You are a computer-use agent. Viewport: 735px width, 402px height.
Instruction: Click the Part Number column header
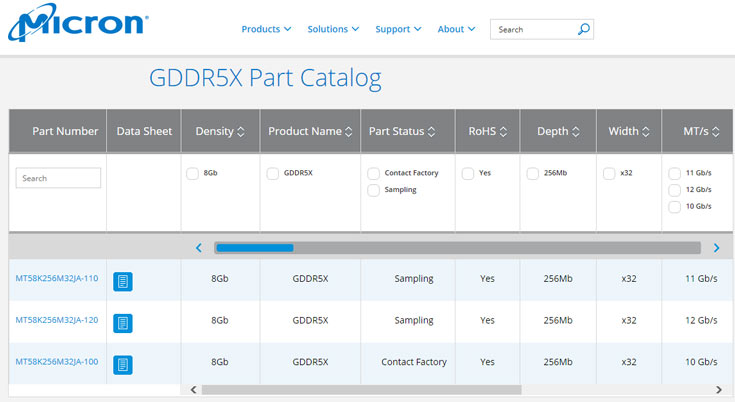pos(58,131)
